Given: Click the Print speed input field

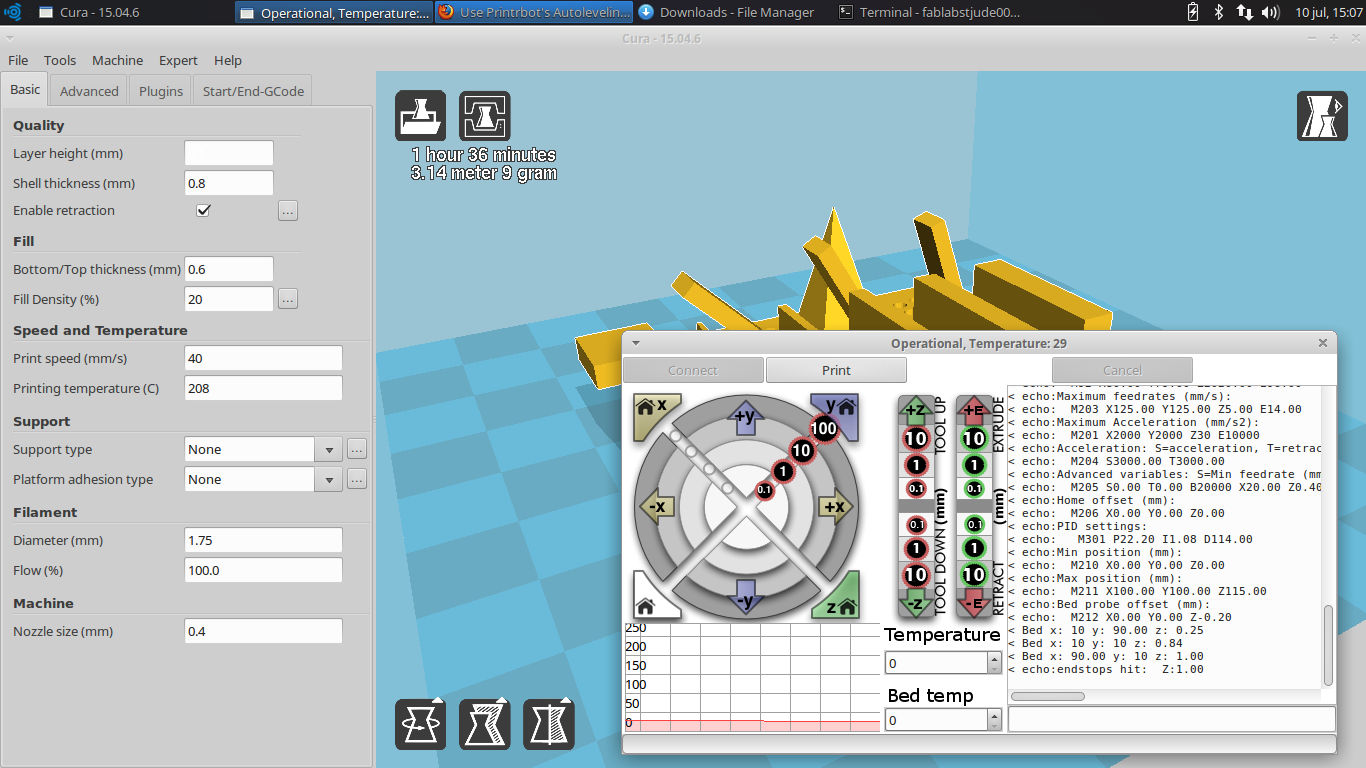Looking at the screenshot, I should point(264,359).
